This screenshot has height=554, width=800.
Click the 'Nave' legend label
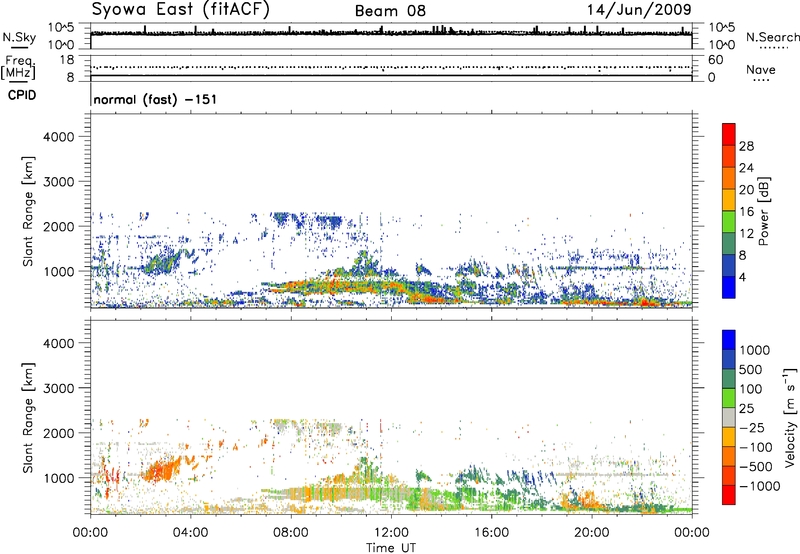pyautogui.click(x=761, y=69)
